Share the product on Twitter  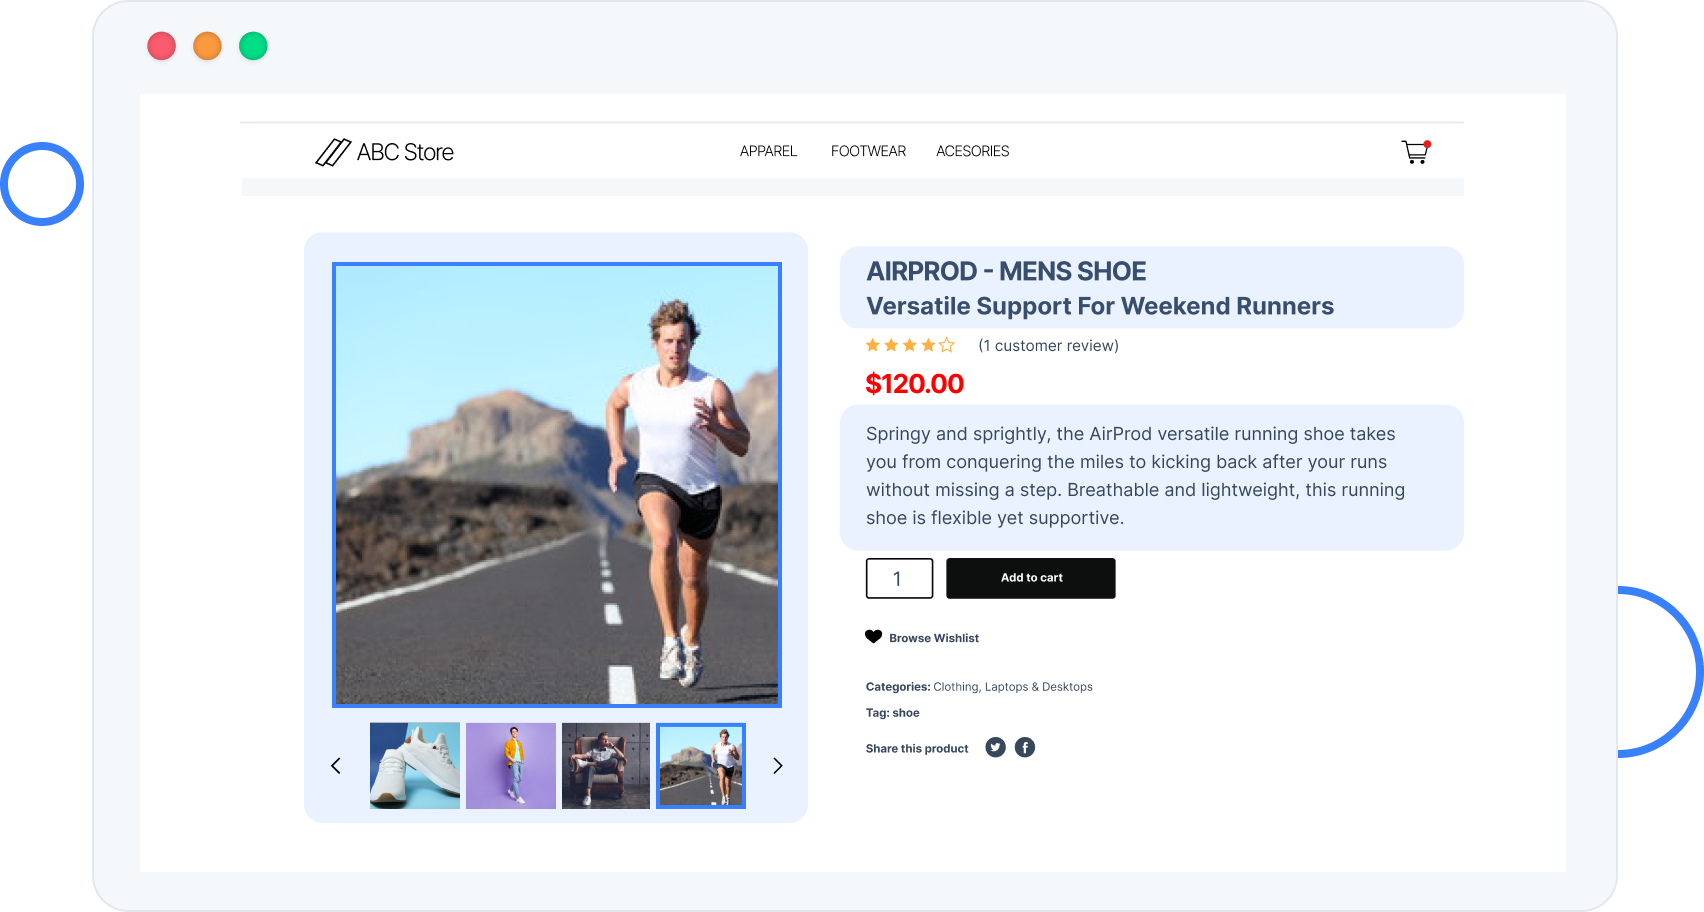click(995, 747)
